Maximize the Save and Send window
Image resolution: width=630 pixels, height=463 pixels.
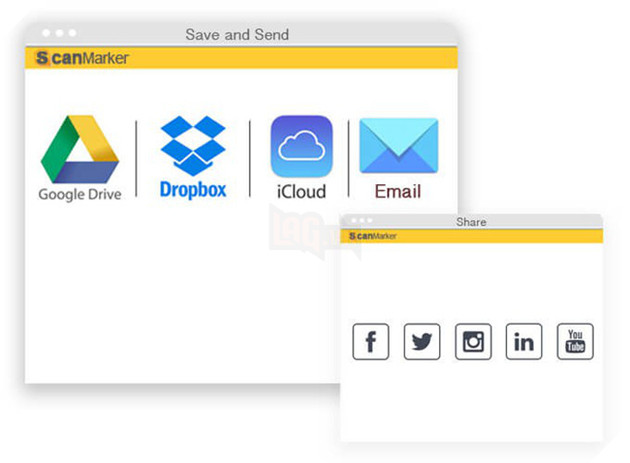coord(72,33)
